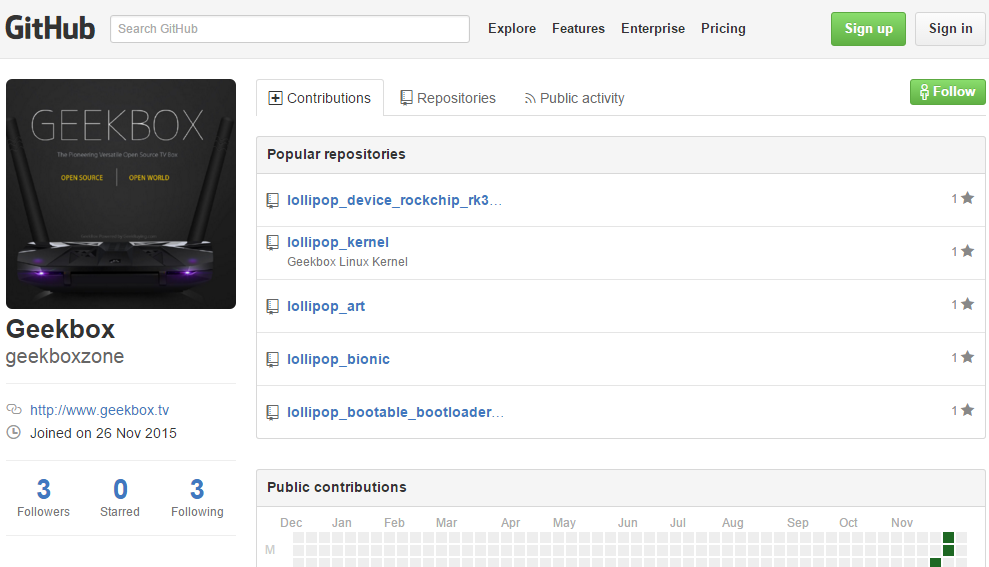Switch to the Contributions tab

[x=320, y=98]
